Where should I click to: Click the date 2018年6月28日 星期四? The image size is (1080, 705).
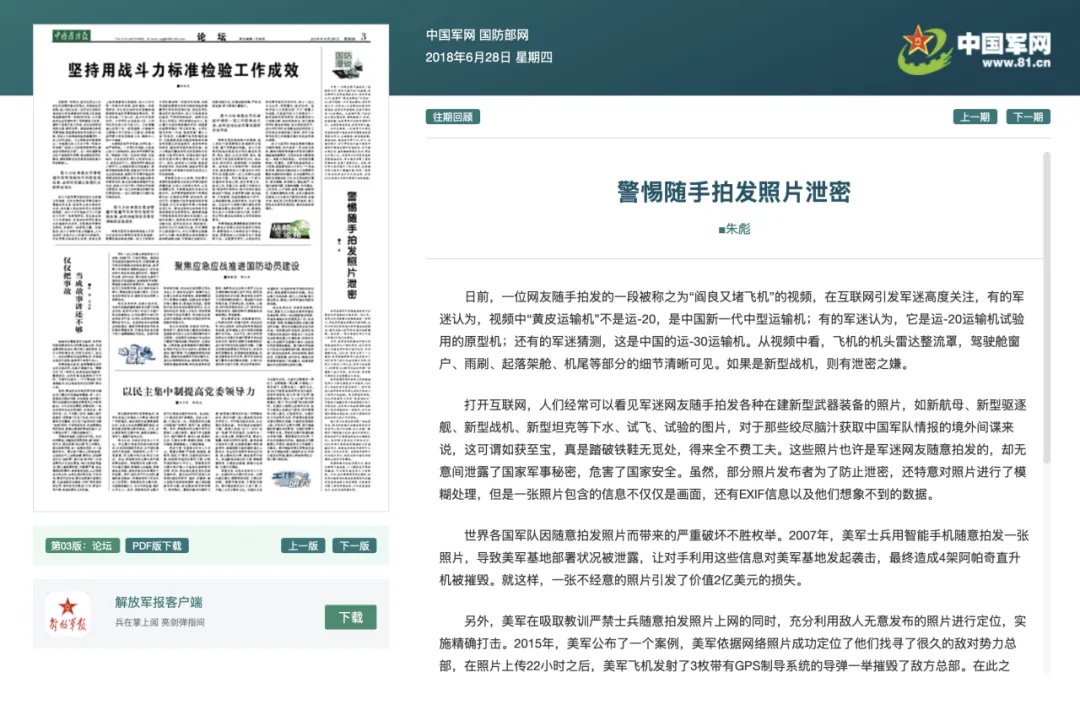point(489,57)
